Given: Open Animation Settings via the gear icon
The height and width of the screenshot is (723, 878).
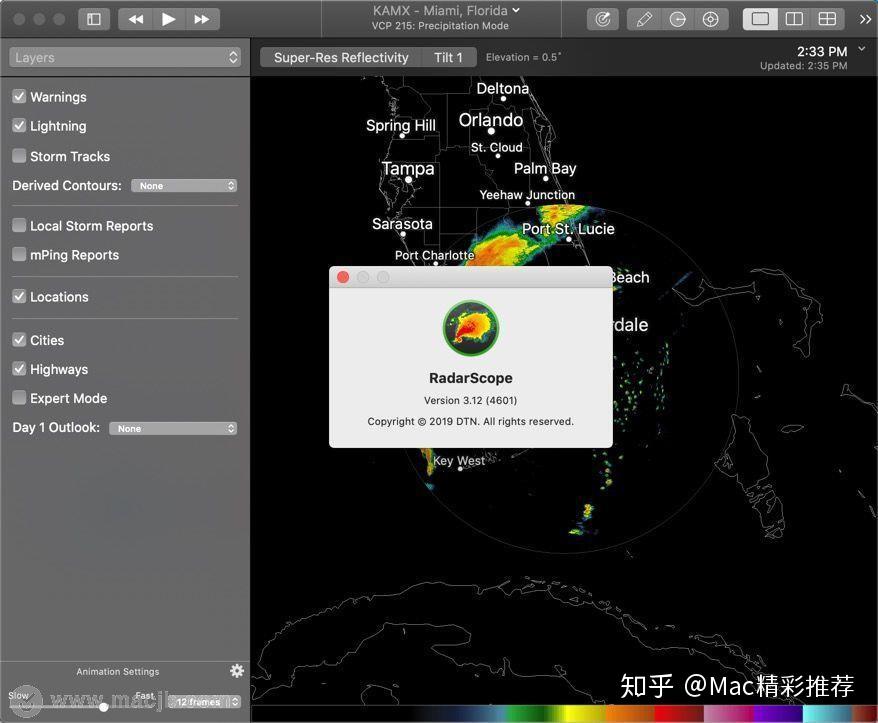Looking at the screenshot, I should click(237, 670).
